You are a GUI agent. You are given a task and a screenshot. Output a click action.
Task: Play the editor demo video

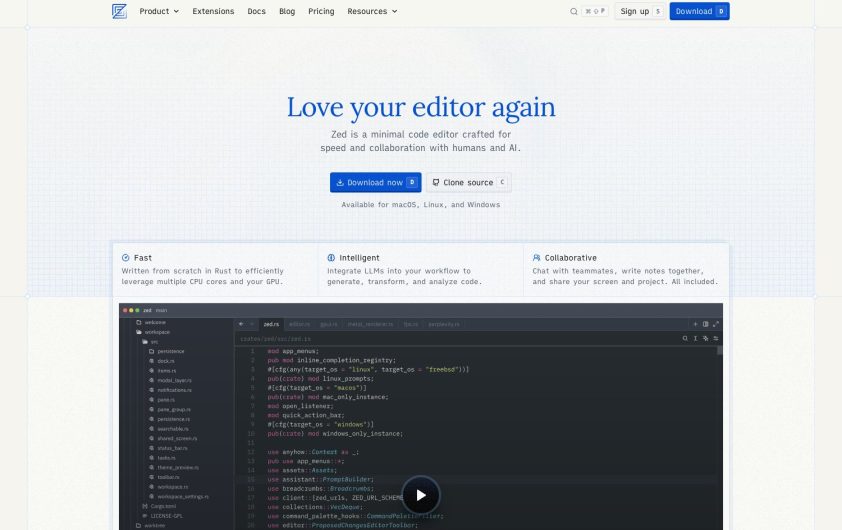tap(421, 495)
